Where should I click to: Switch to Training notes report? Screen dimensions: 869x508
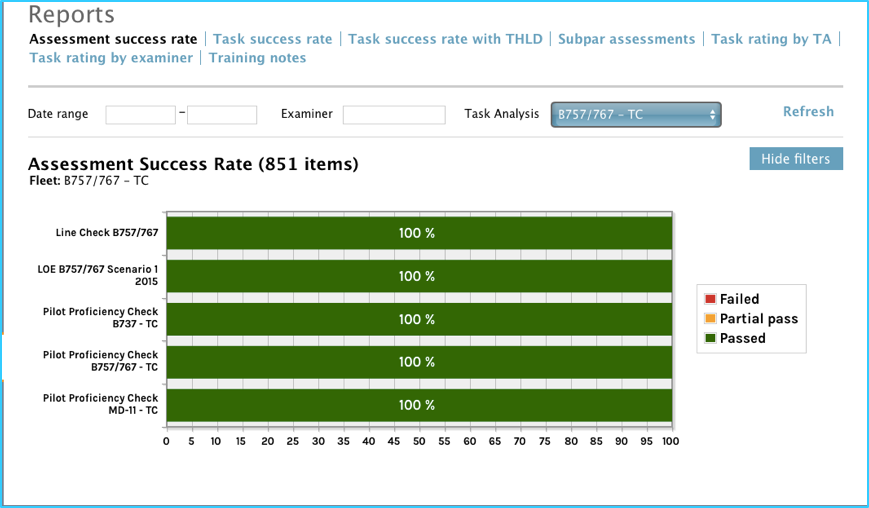pyautogui.click(x=257, y=58)
